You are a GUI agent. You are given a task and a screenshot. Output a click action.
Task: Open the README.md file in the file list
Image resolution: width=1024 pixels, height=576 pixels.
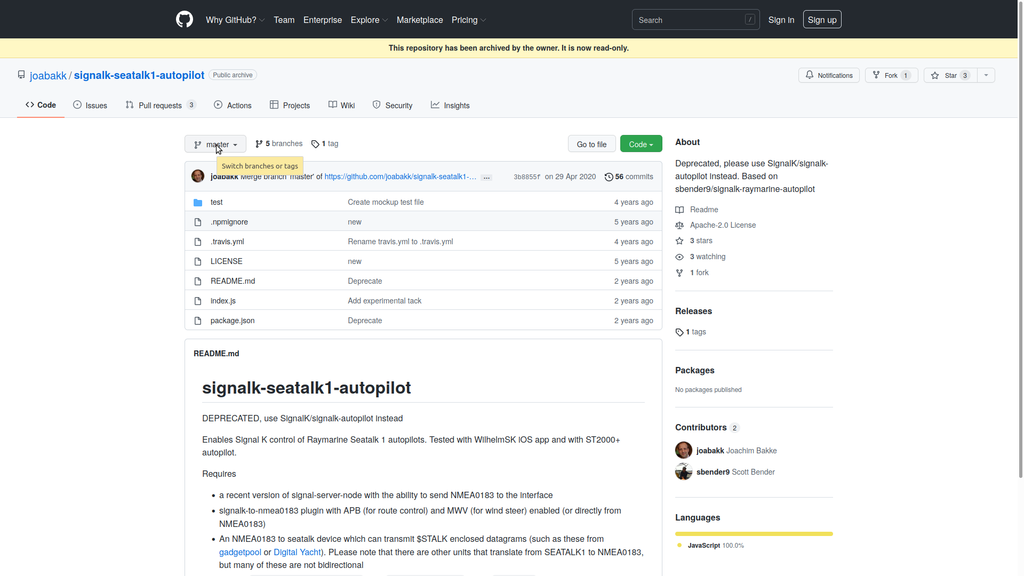(232, 281)
